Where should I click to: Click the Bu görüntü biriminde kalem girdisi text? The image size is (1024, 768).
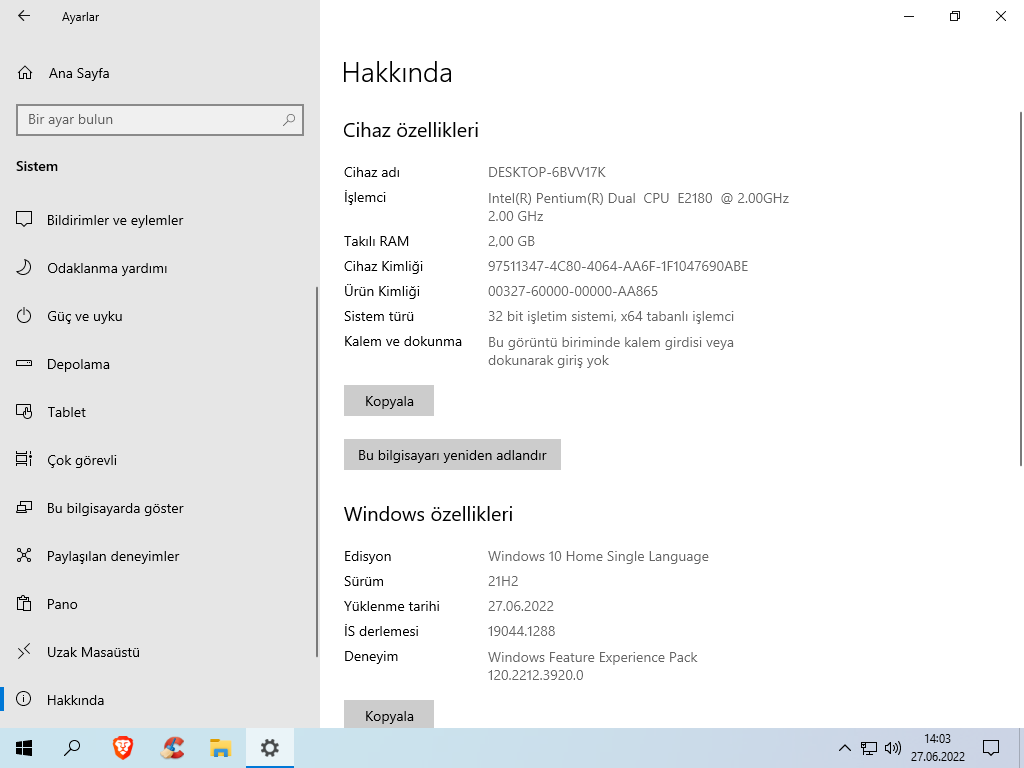[x=611, y=351]
